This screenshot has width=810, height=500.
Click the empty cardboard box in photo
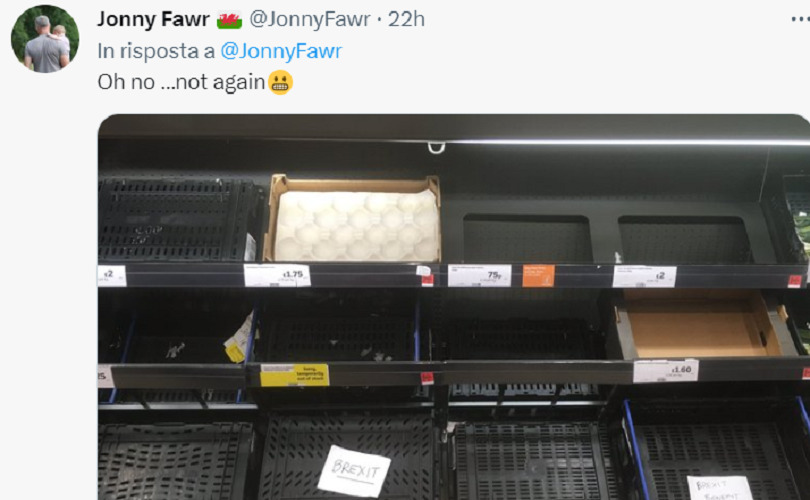tap(701, 324)
